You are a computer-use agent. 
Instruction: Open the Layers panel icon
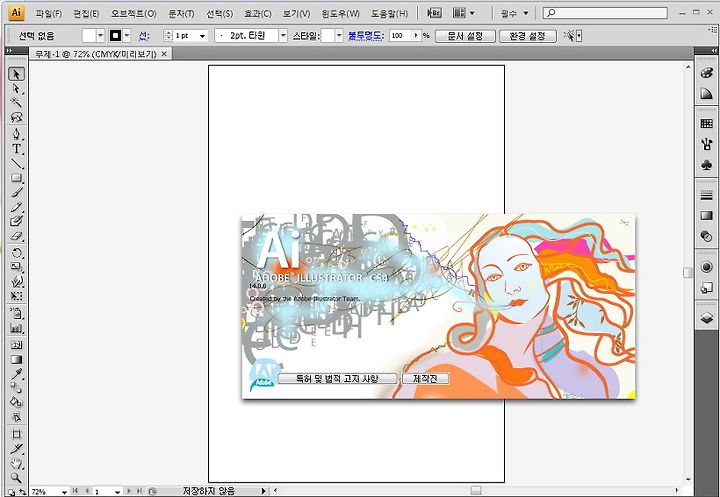(707, 317)
